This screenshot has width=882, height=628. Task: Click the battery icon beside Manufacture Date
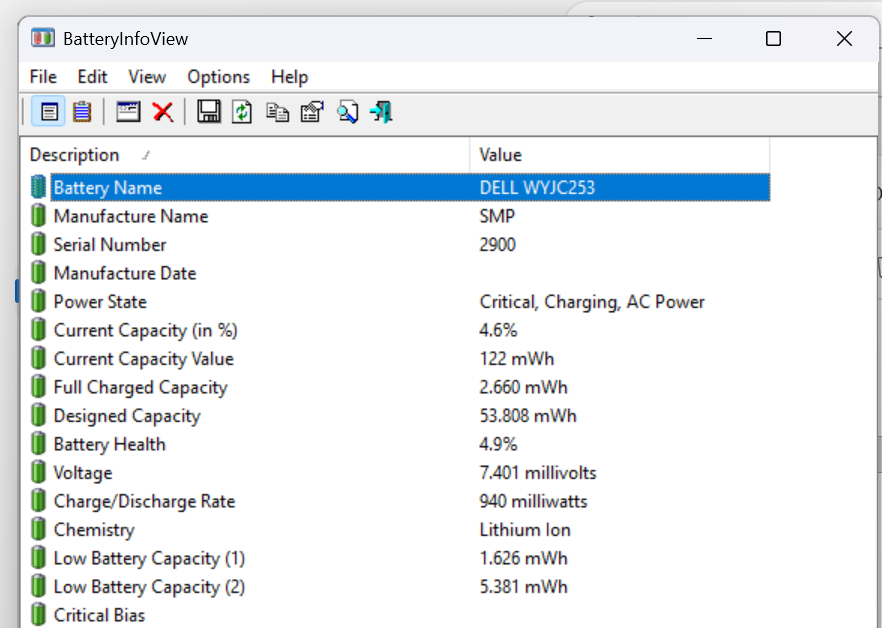[x=38, y=272]
